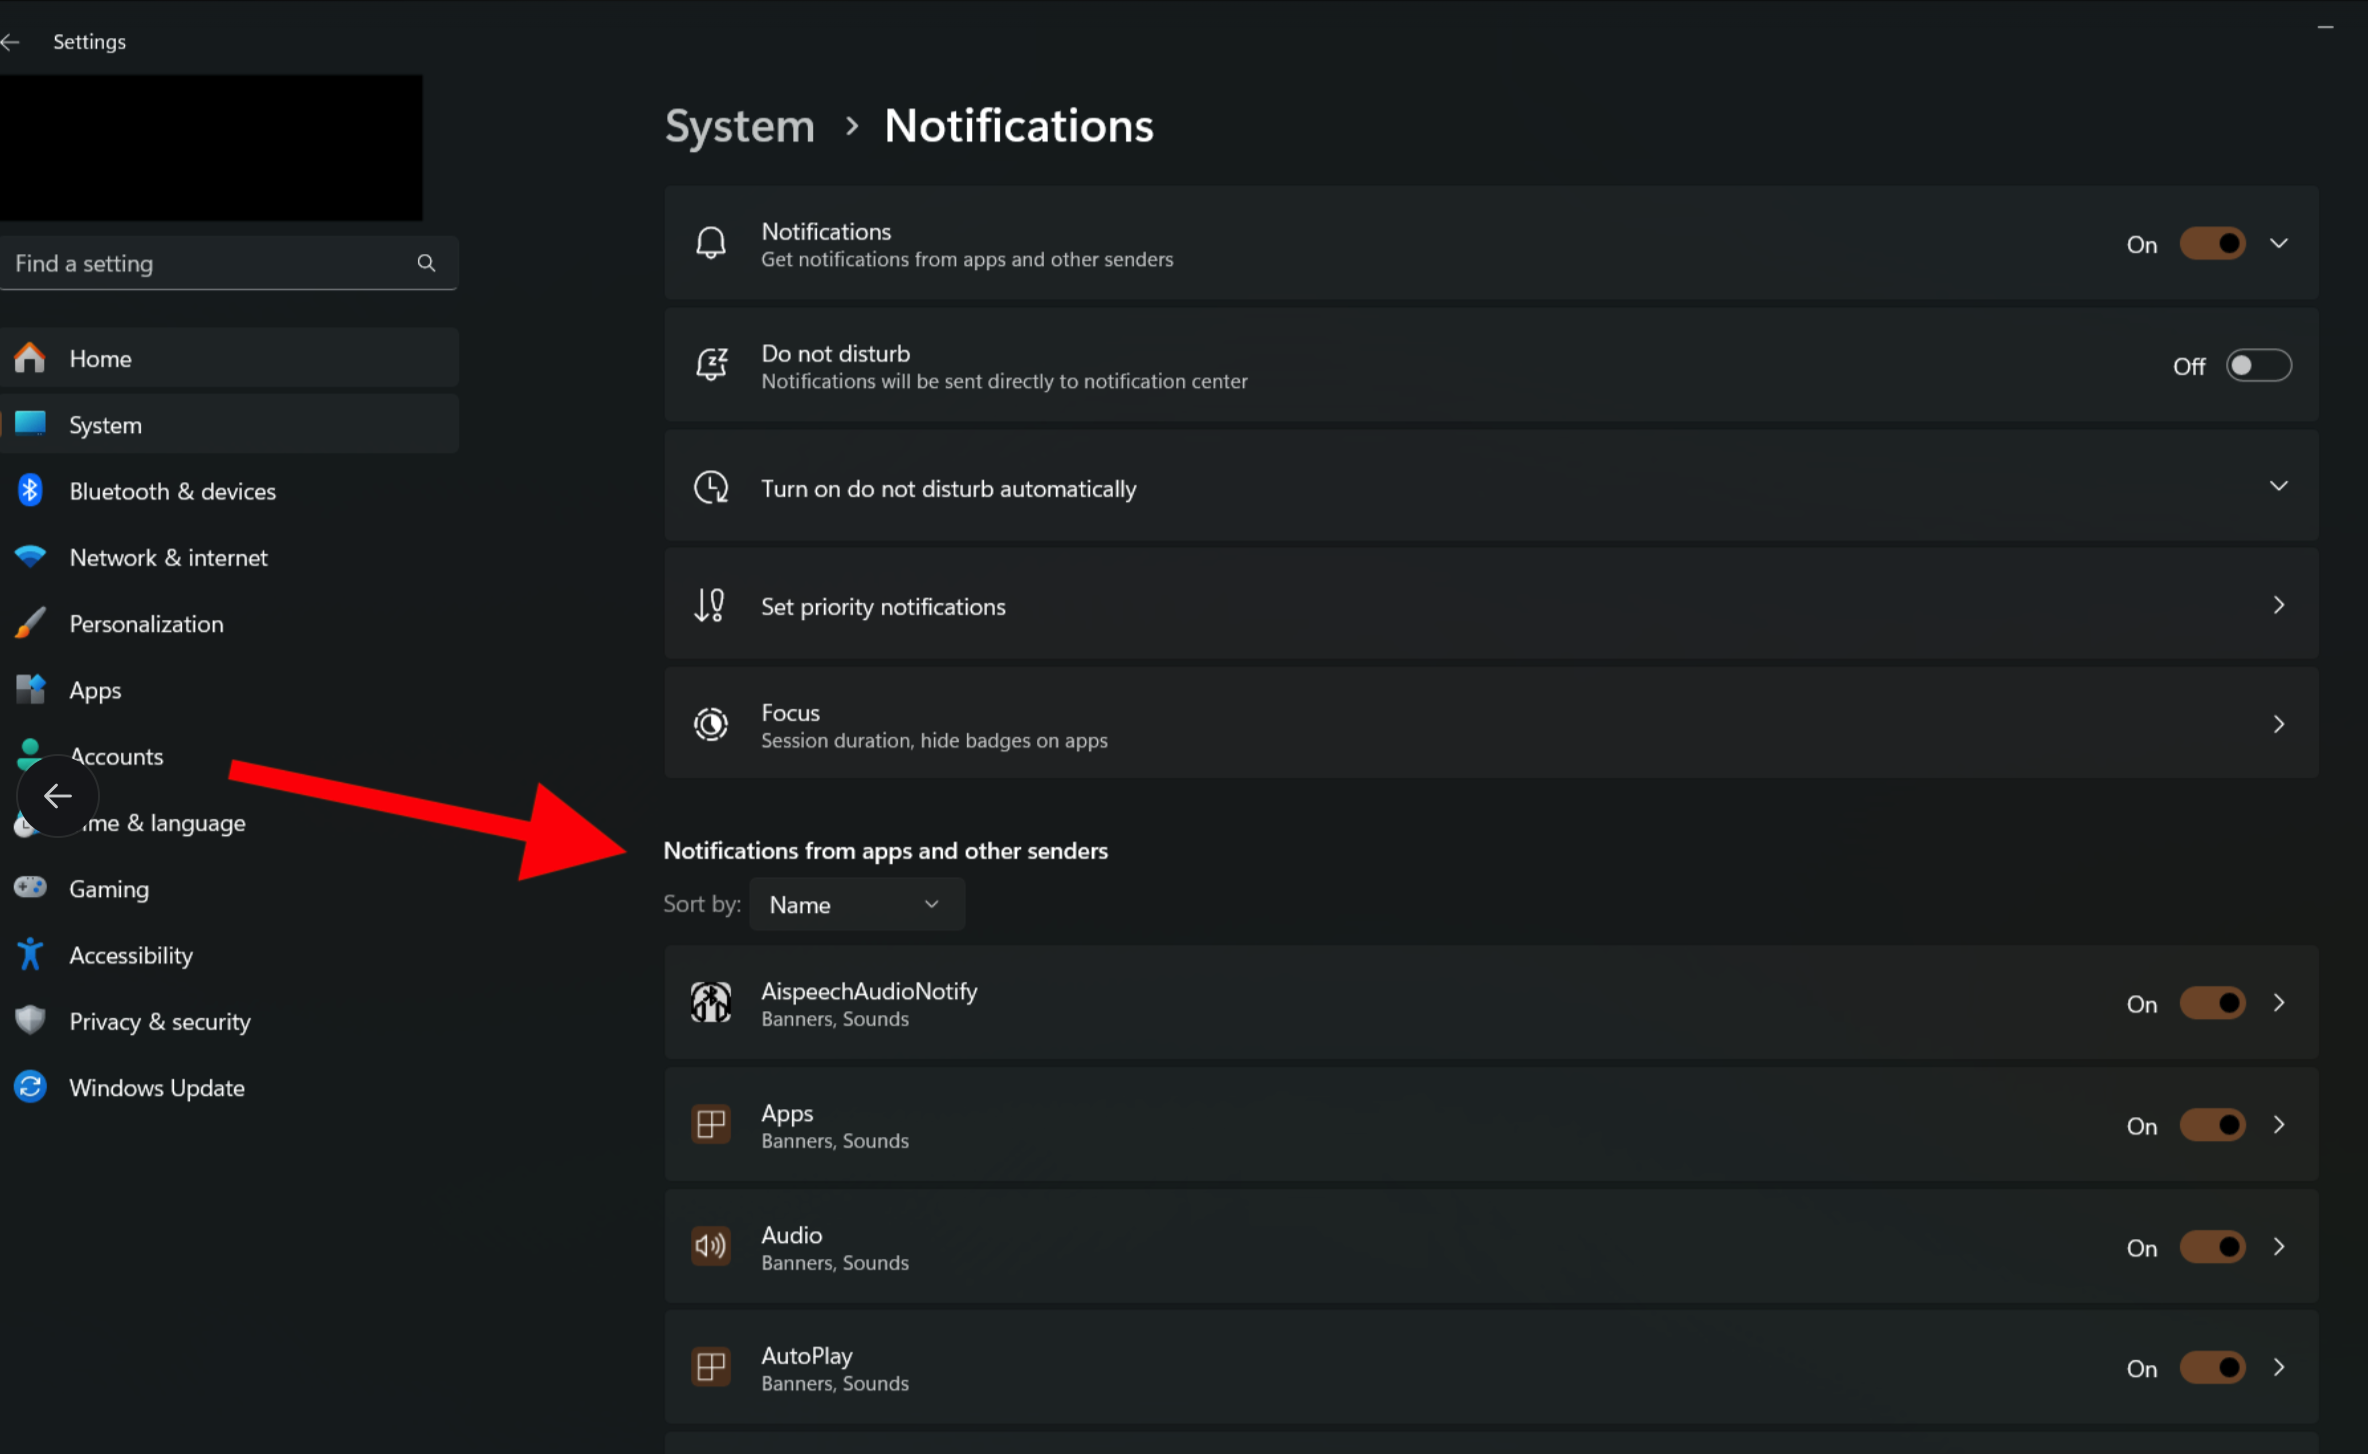Click the Network wifi icon in sidebar
The height and width of the screenshot is (1454, 2368).
pos(30,556)
